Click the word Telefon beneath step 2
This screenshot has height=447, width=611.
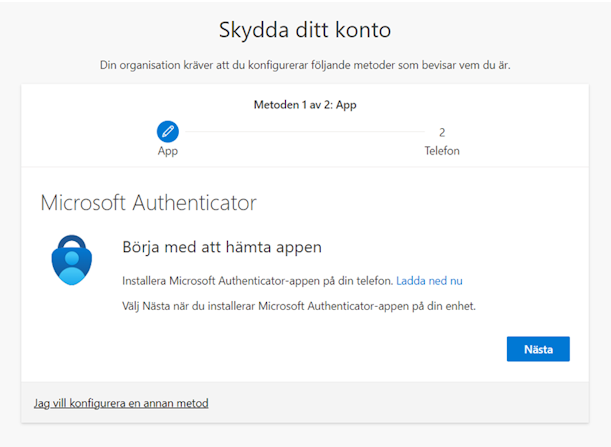click(442, 151)
